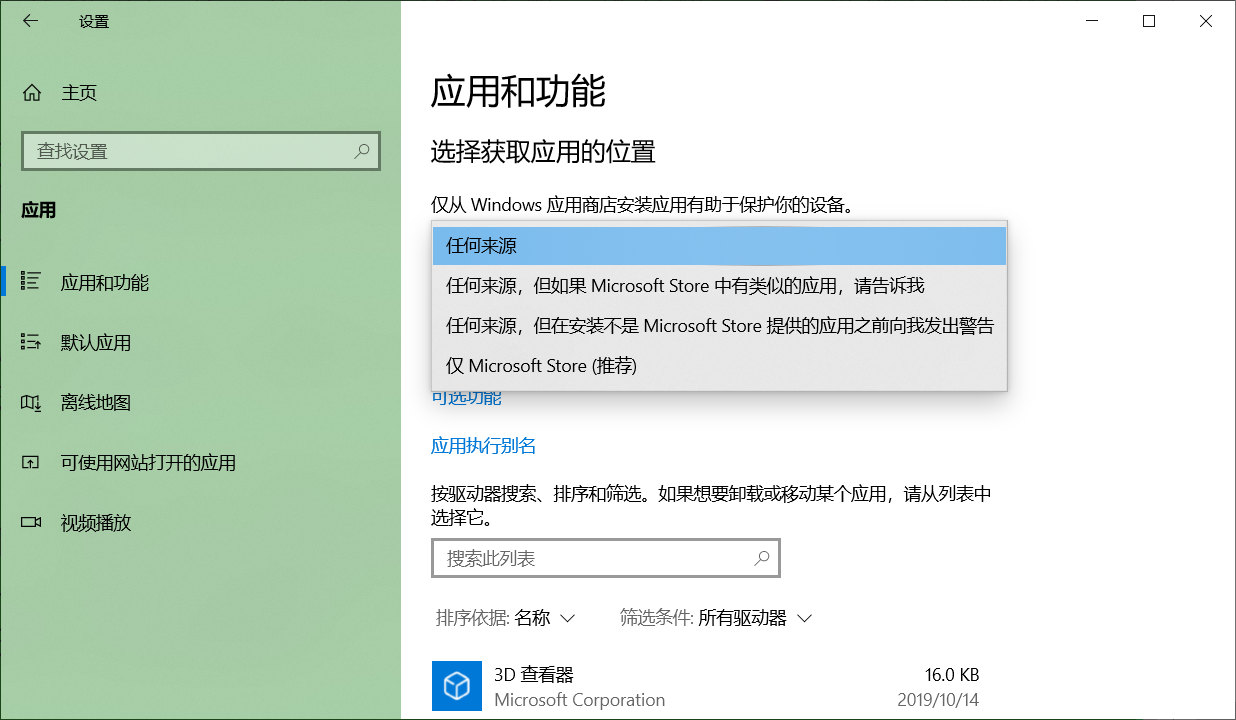Select the option warning before non-Store installs
Viewport: 1236px width, 720px height.
[x=718, y=326]
